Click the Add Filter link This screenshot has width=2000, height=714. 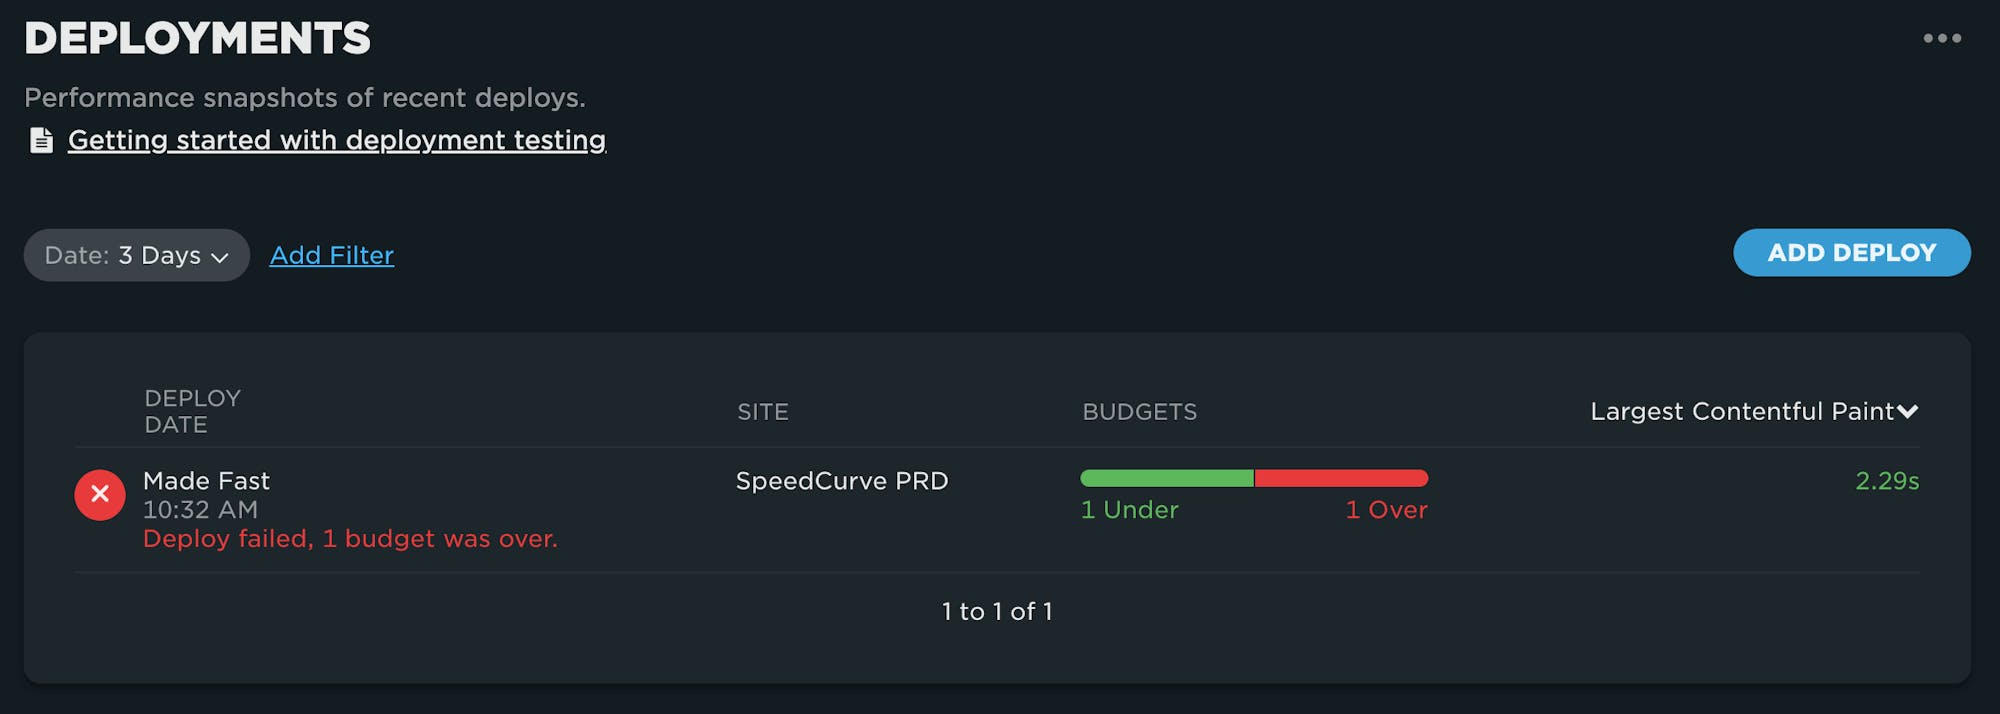coord(331,255)
